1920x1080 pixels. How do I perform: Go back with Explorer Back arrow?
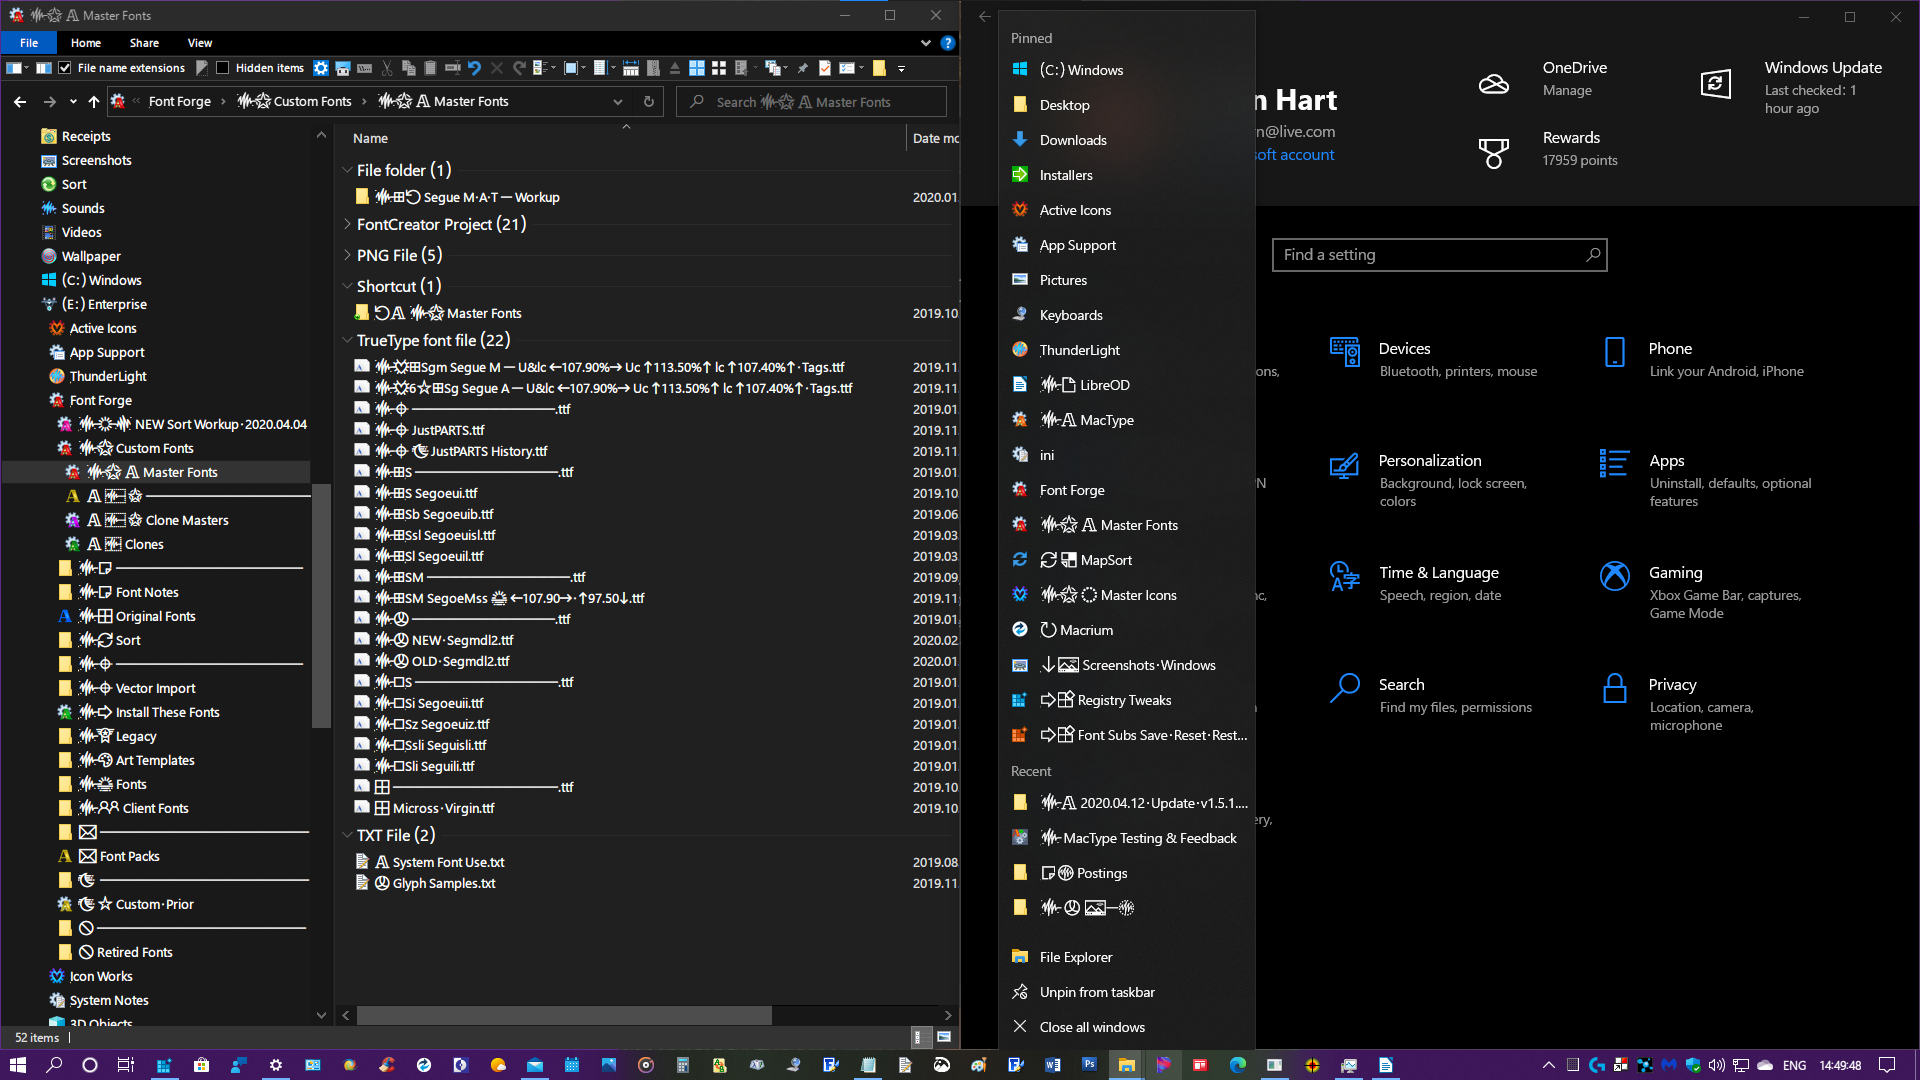(20, 101)
